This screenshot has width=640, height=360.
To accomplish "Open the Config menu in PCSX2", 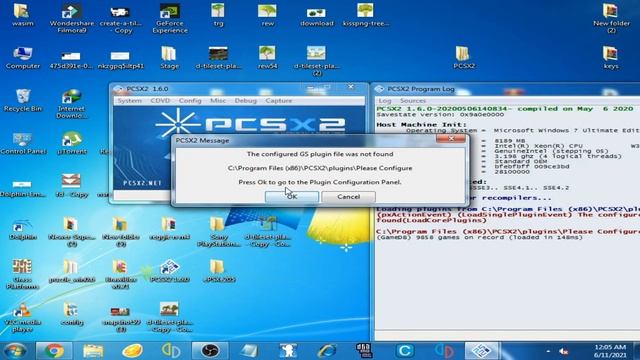I will pos(190,100).
